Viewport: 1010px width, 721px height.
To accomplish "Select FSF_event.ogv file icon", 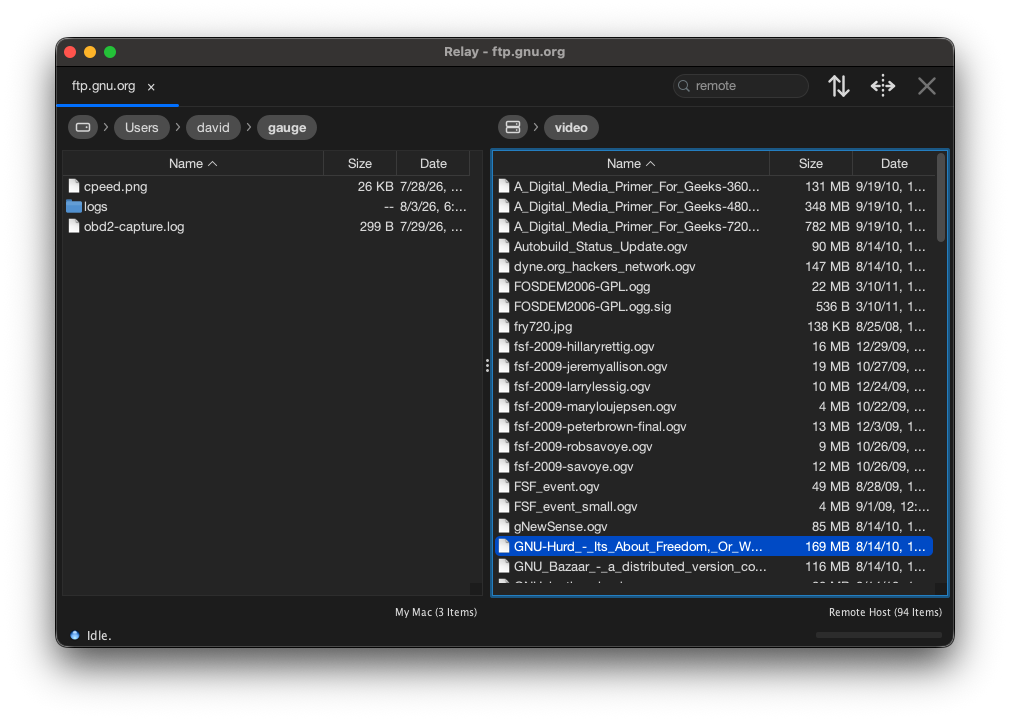I will (504, 486).
